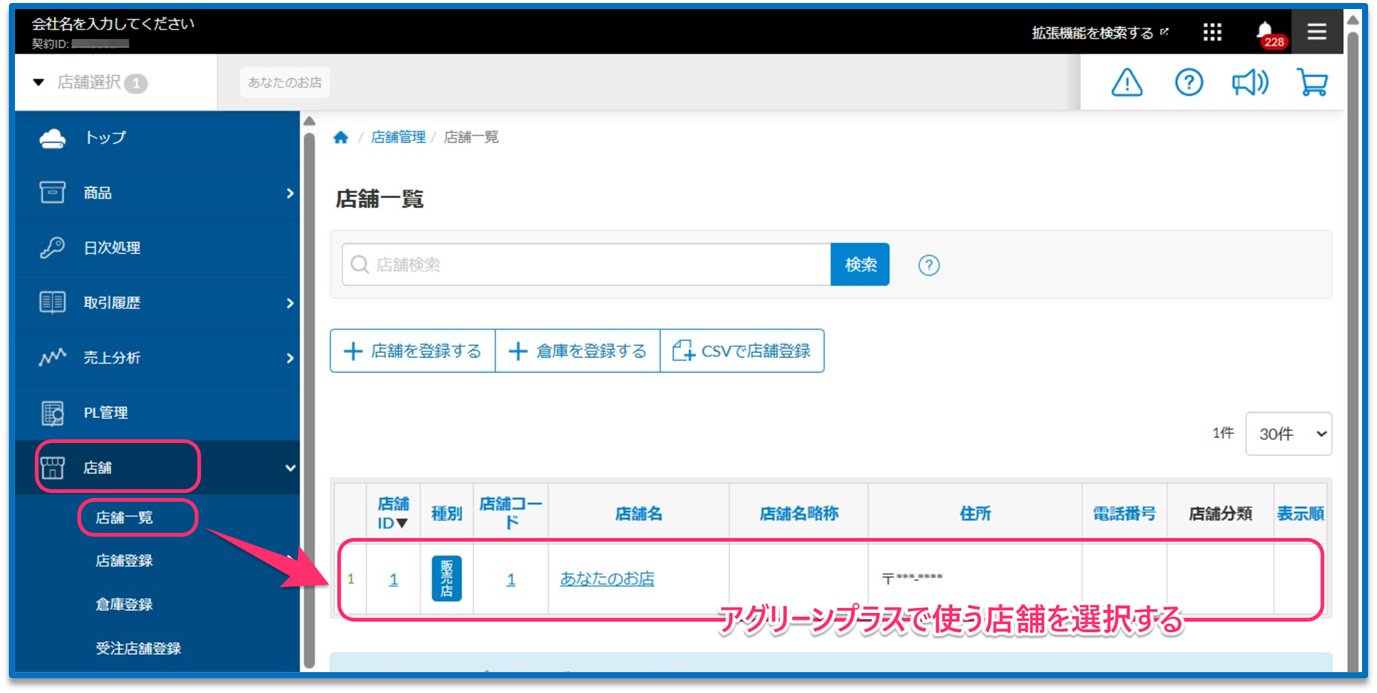Expand the 商品 sidebar menu

(165, 193)
